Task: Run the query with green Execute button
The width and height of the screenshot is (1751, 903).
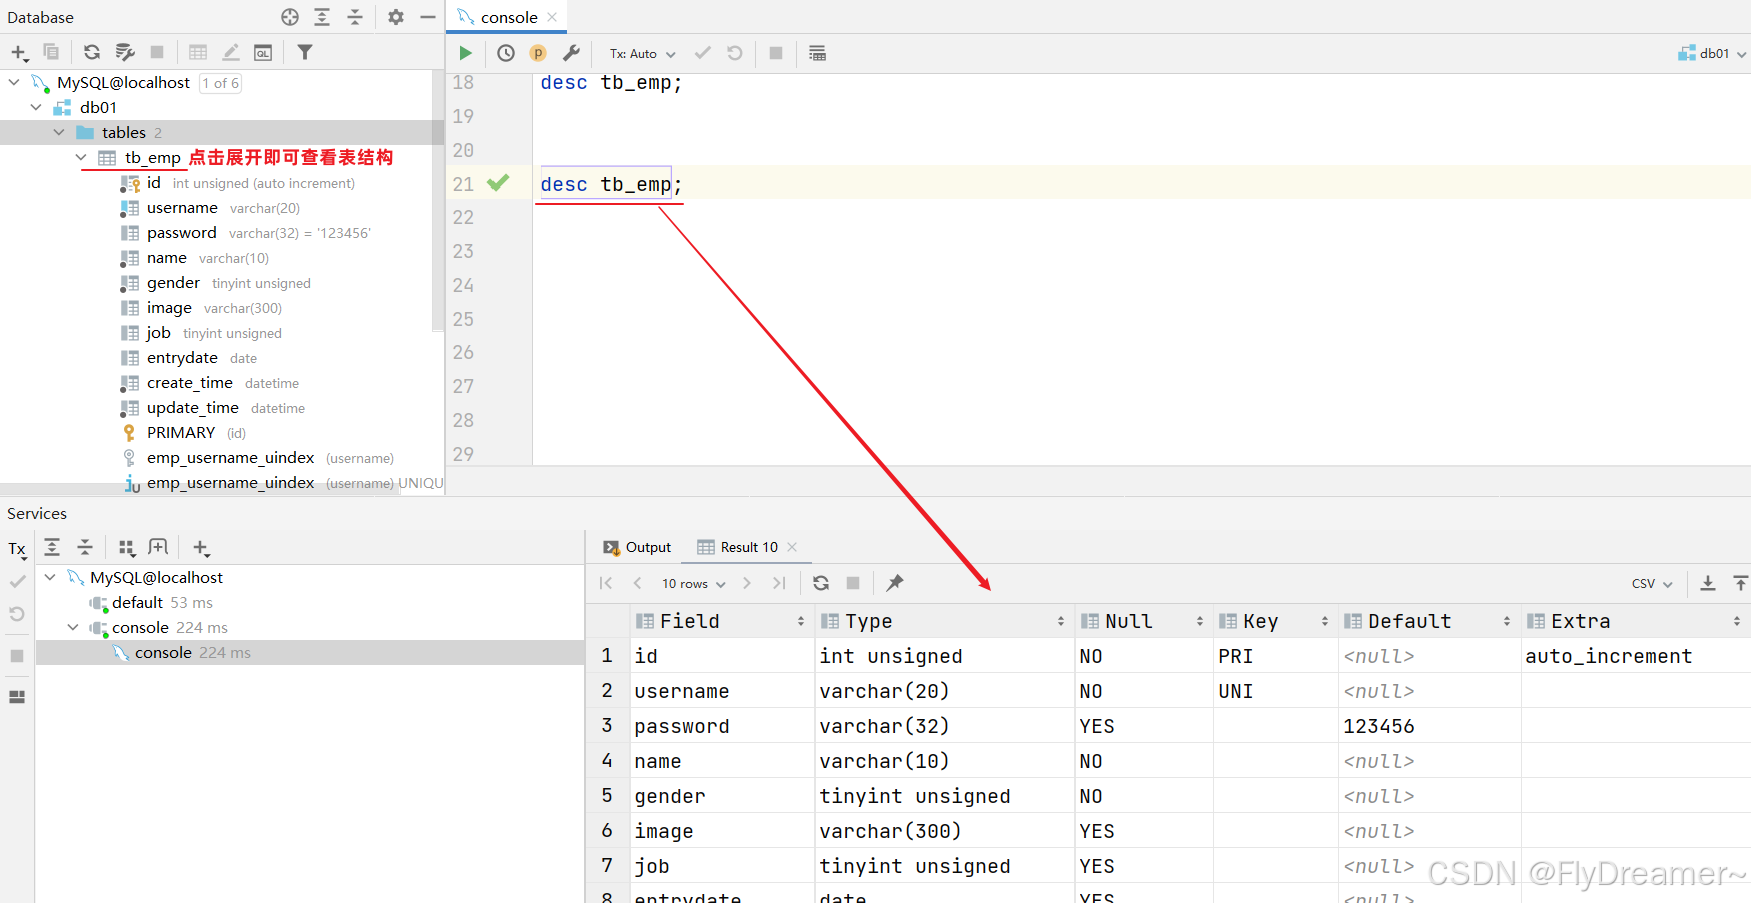Action: 465,53
